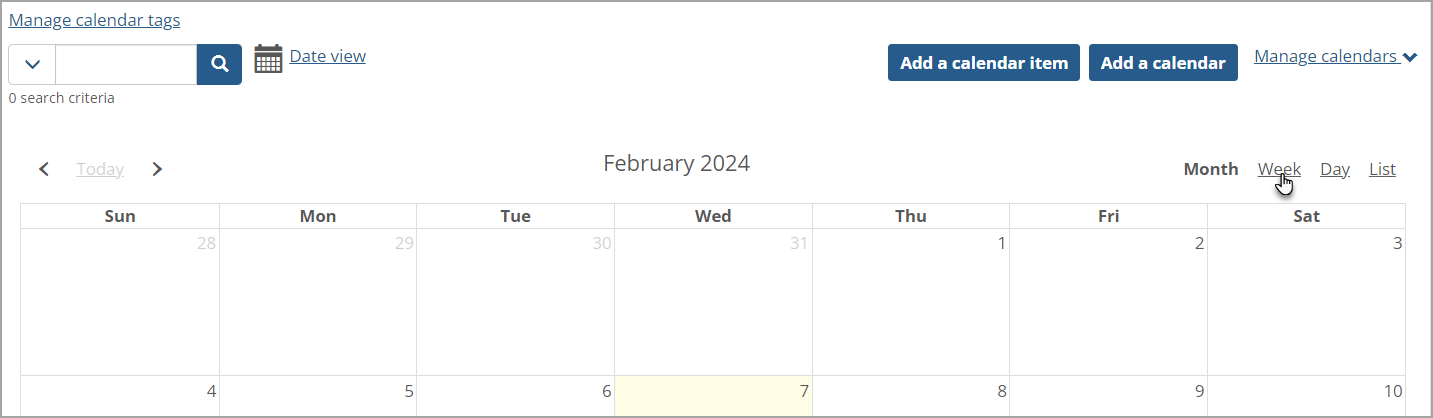Click the Add a calendar button

click(1162, 63)
